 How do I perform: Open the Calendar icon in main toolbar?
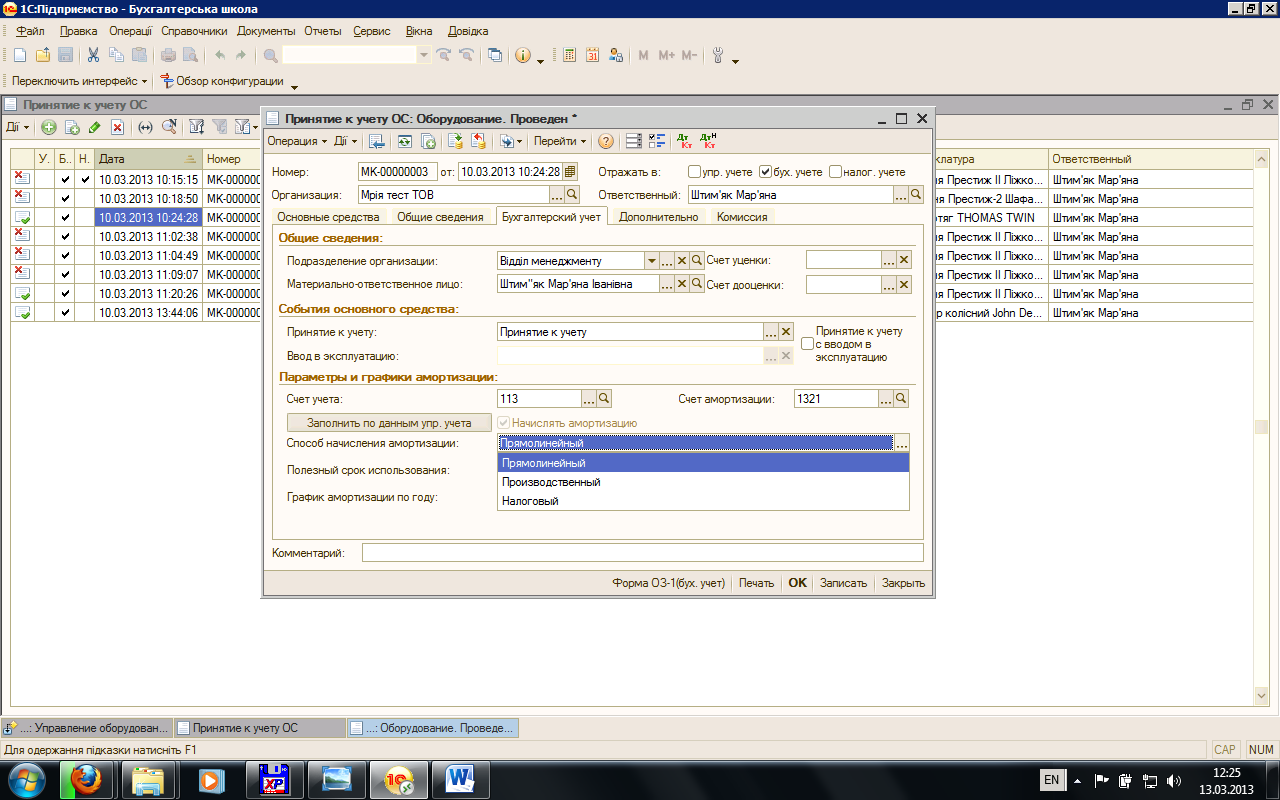[592, 56]
